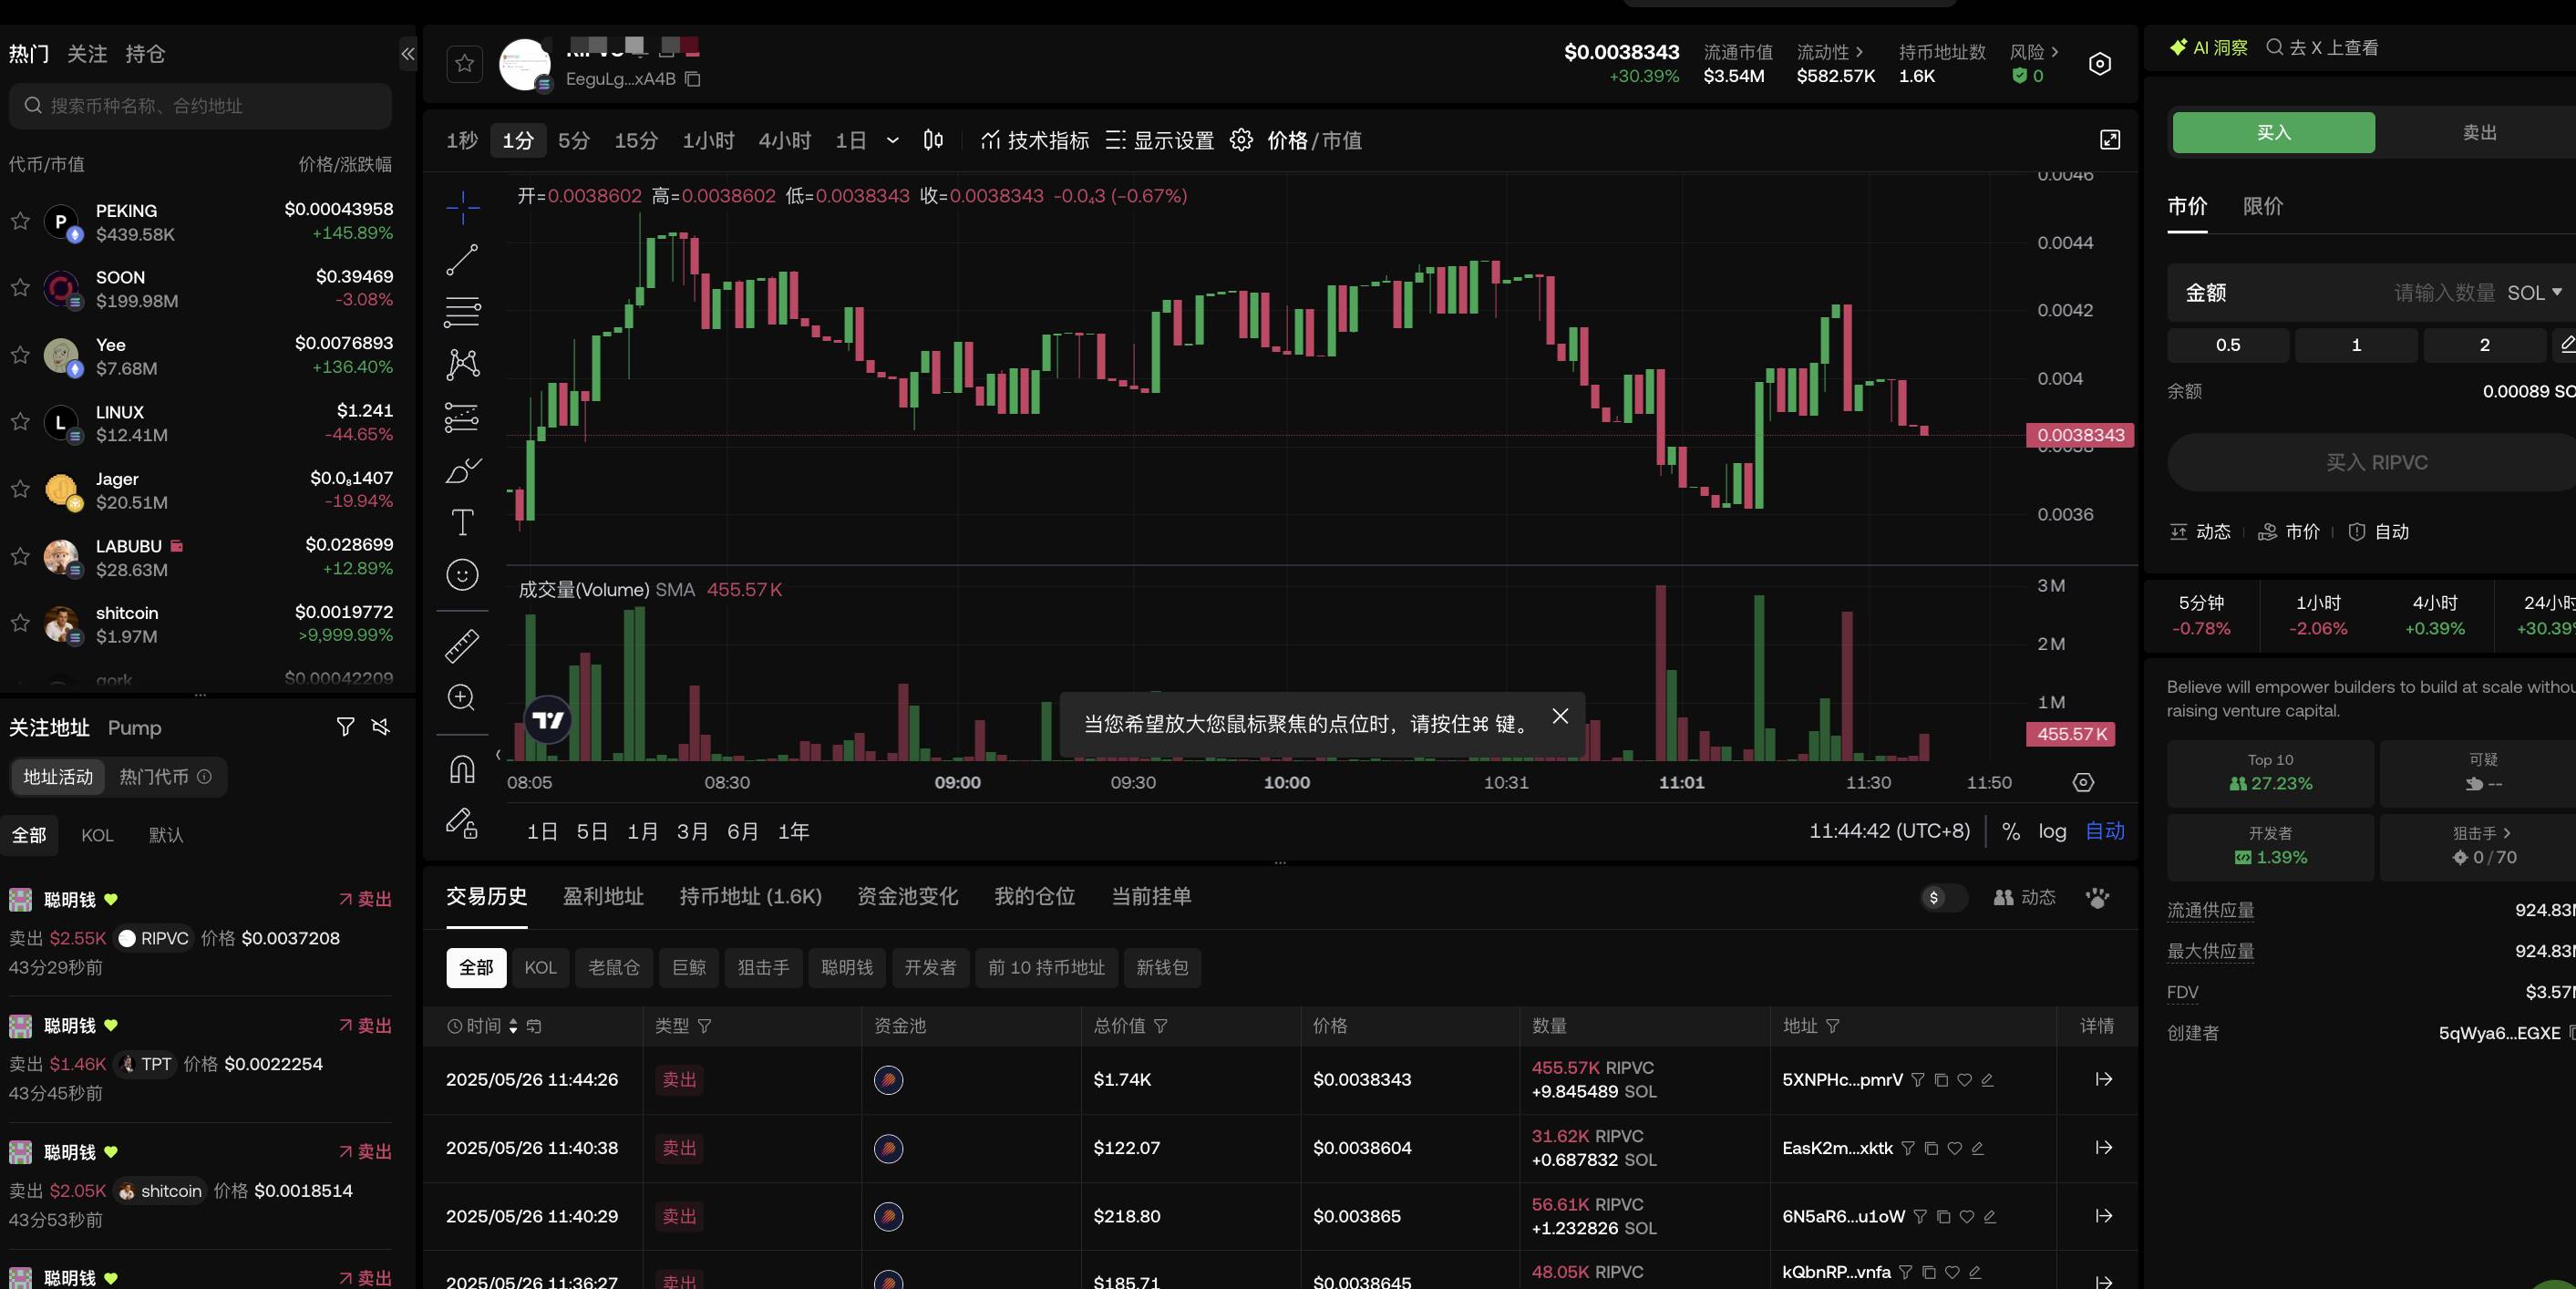Toggle the favorite star for PEKING token
Image resolution: width=2576 pixels, height=1289 pixels.
point(19,221)
